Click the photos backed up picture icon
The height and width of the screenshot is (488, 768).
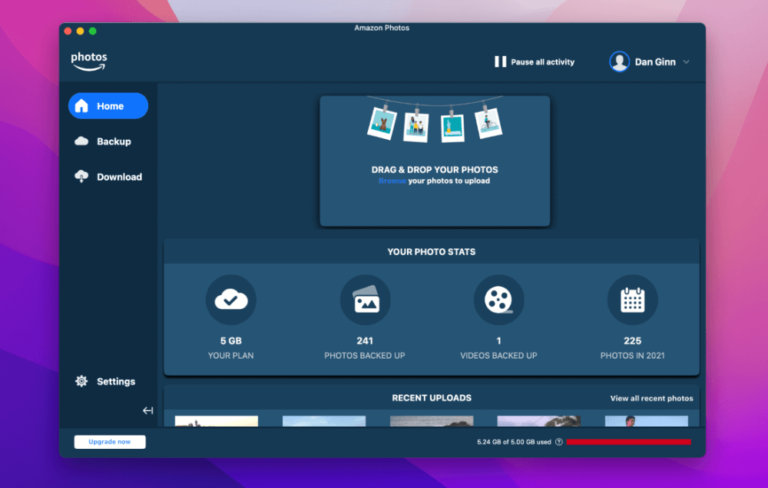(x=365, y=300)
